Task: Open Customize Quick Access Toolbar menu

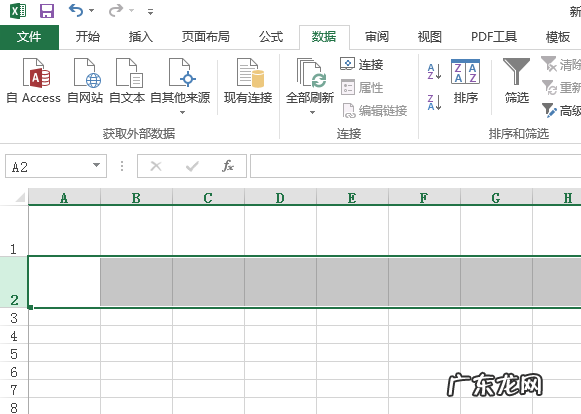Action: 150,12
